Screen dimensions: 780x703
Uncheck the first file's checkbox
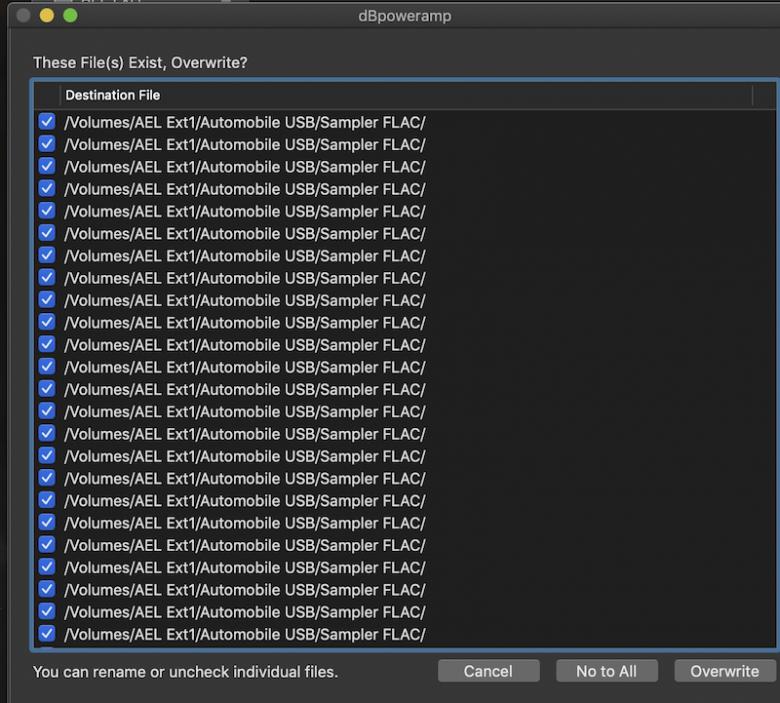coord(47,122)
